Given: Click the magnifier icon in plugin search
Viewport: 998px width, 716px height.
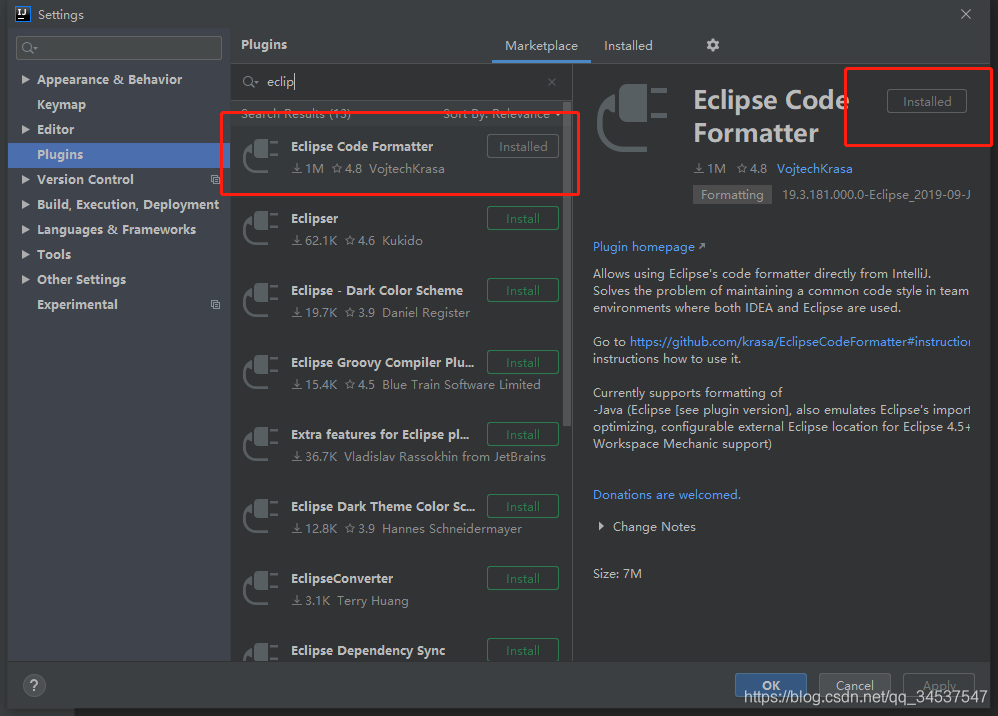Looking at the screenshot, I should pyautogui.click(x=250, y=82).
